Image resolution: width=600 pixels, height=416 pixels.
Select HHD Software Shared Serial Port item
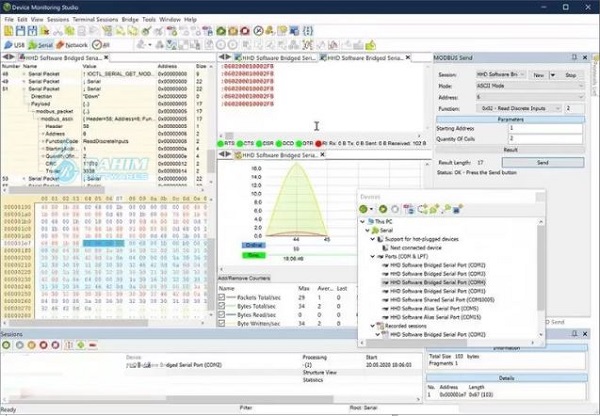[439, 300]
